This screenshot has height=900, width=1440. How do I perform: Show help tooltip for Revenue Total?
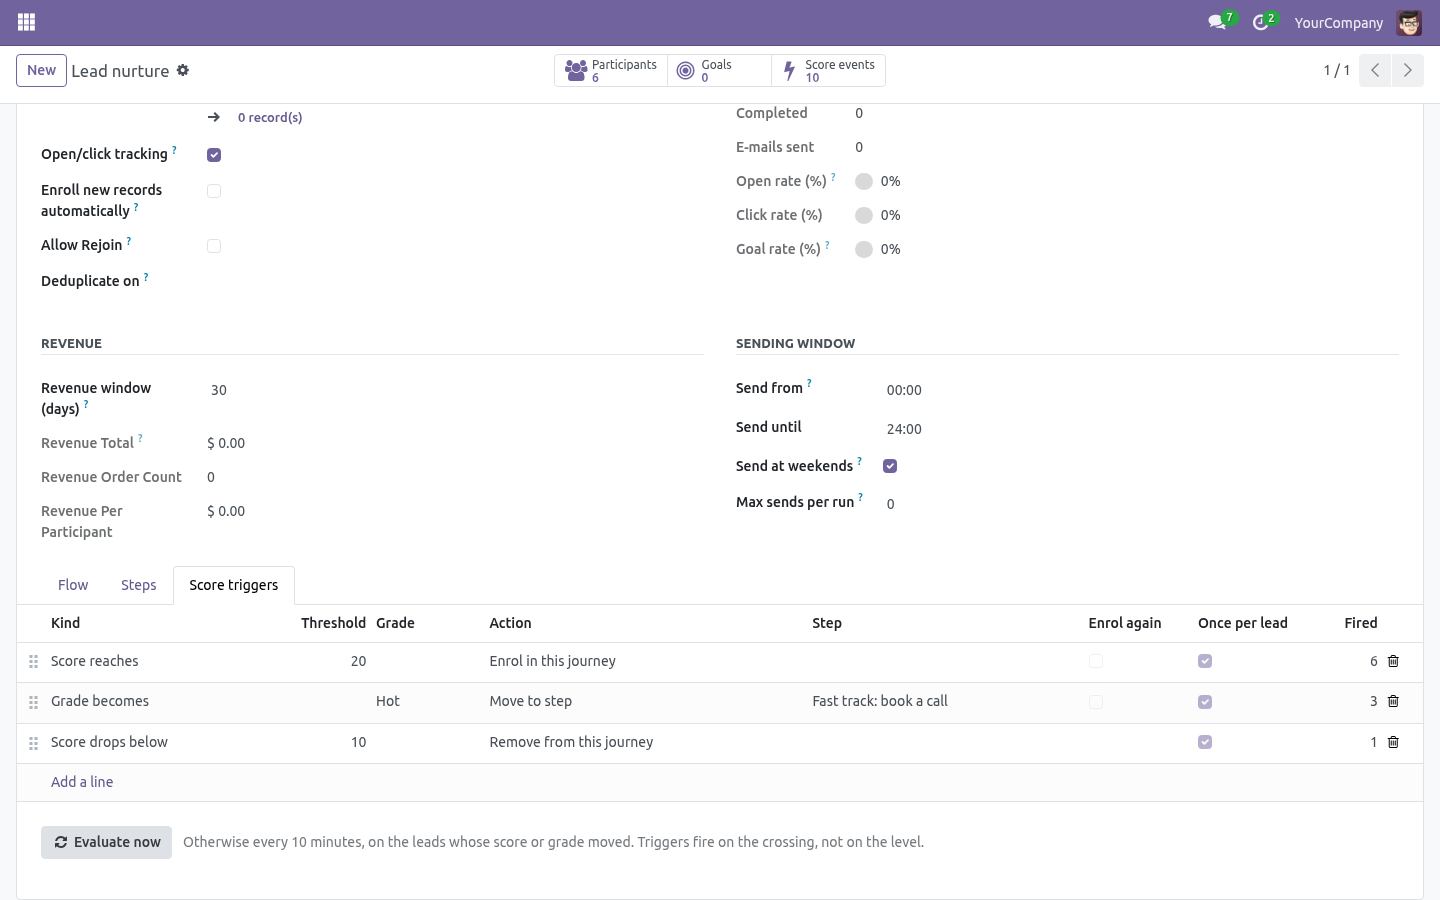point(140,439)
